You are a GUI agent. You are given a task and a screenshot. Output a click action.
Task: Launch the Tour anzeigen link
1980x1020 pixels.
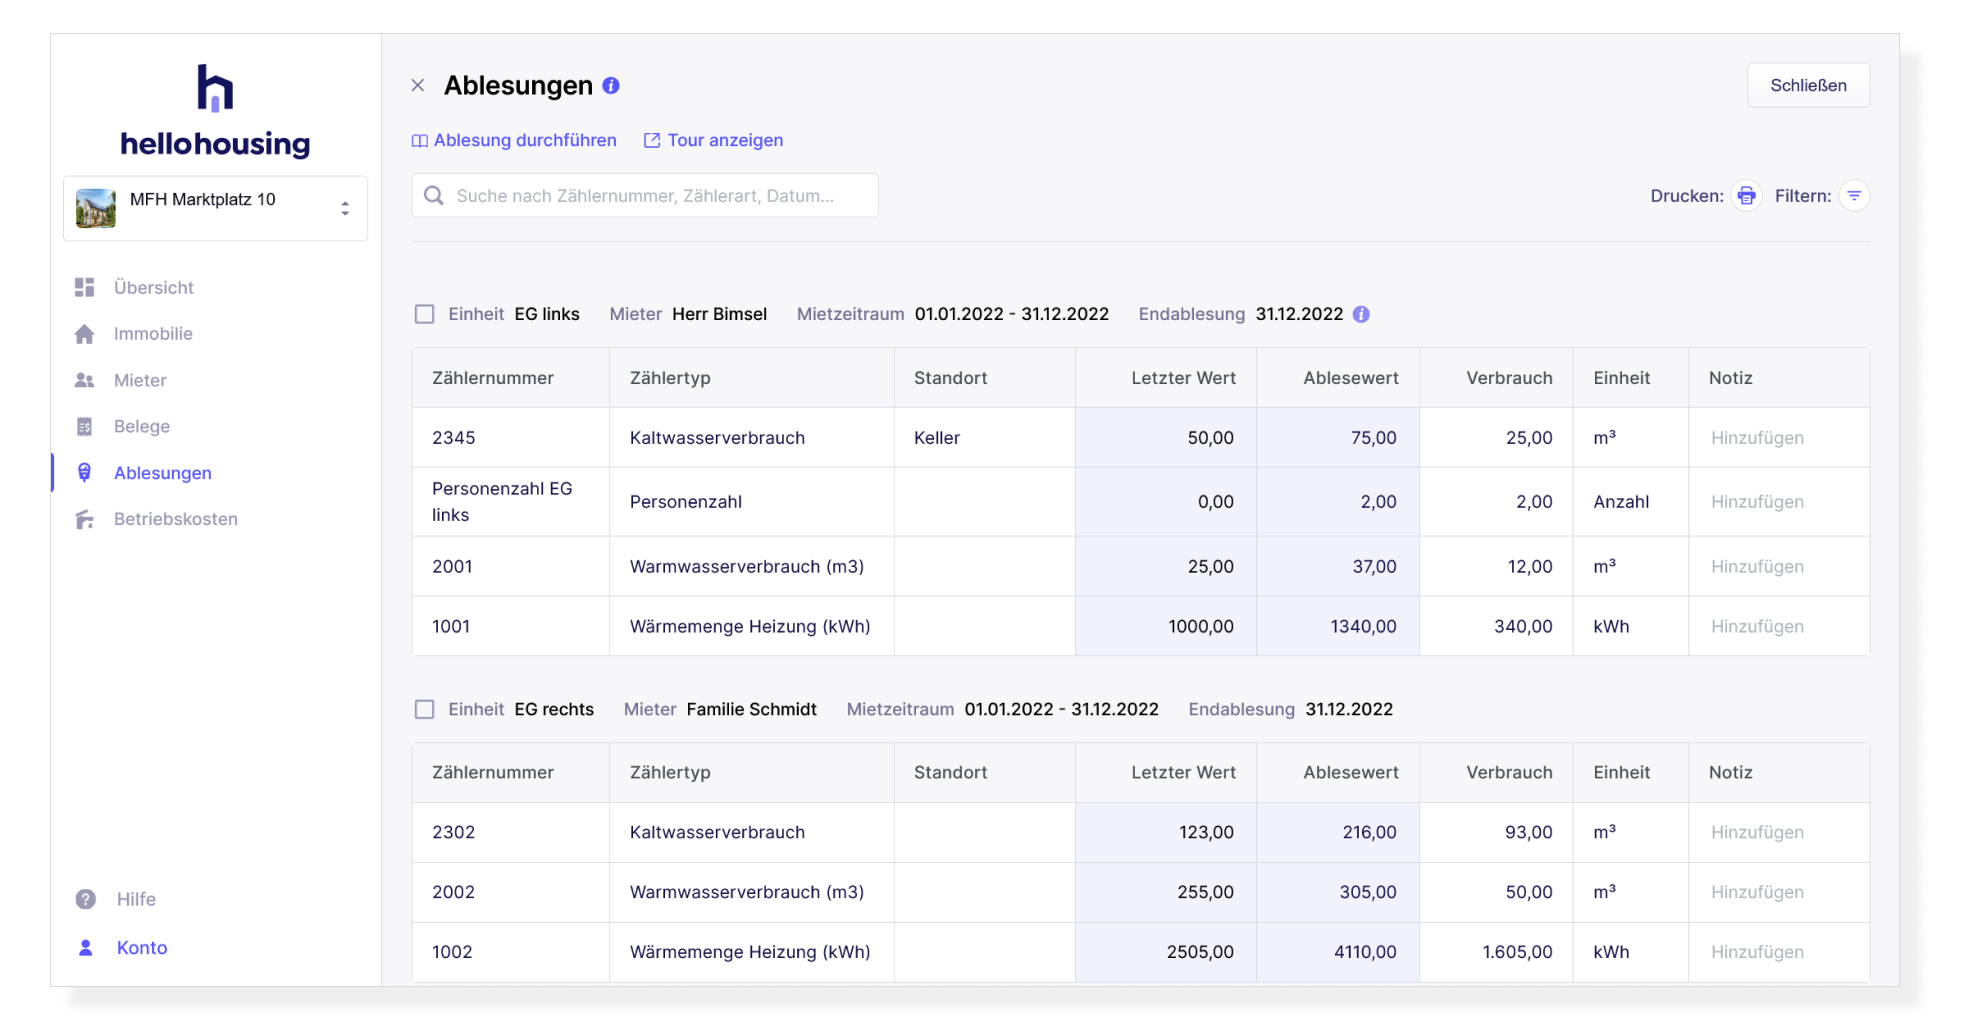click(x=725, y=140)
